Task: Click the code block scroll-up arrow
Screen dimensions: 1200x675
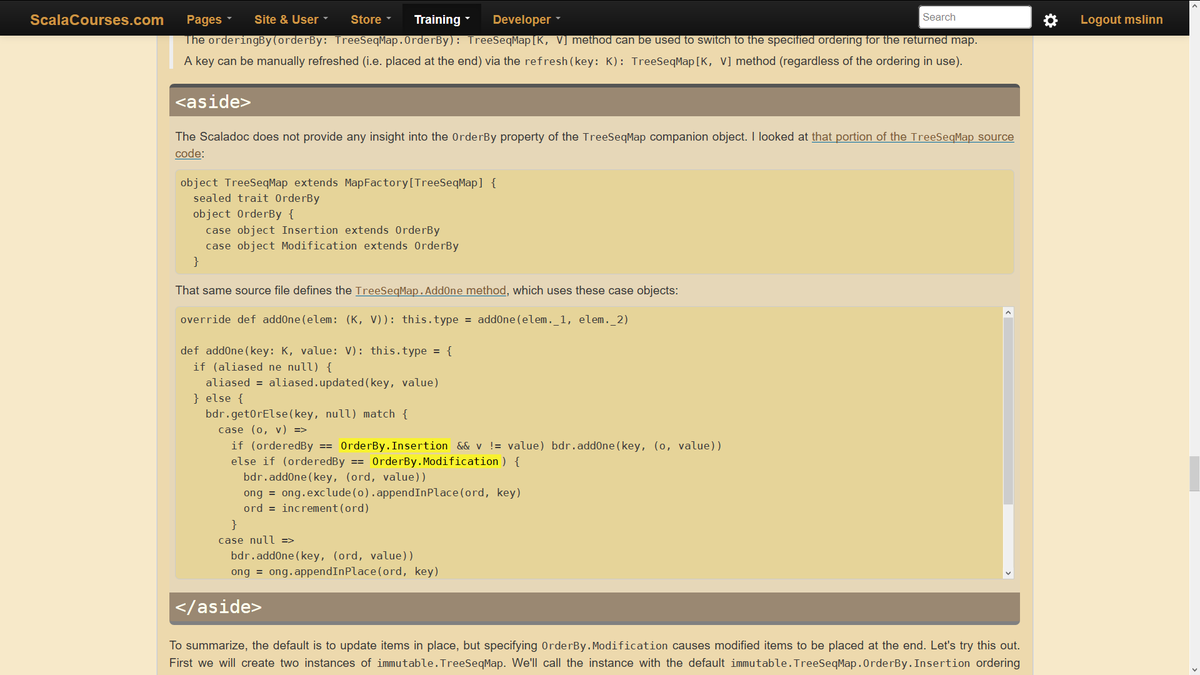Action: (1008, 314)
